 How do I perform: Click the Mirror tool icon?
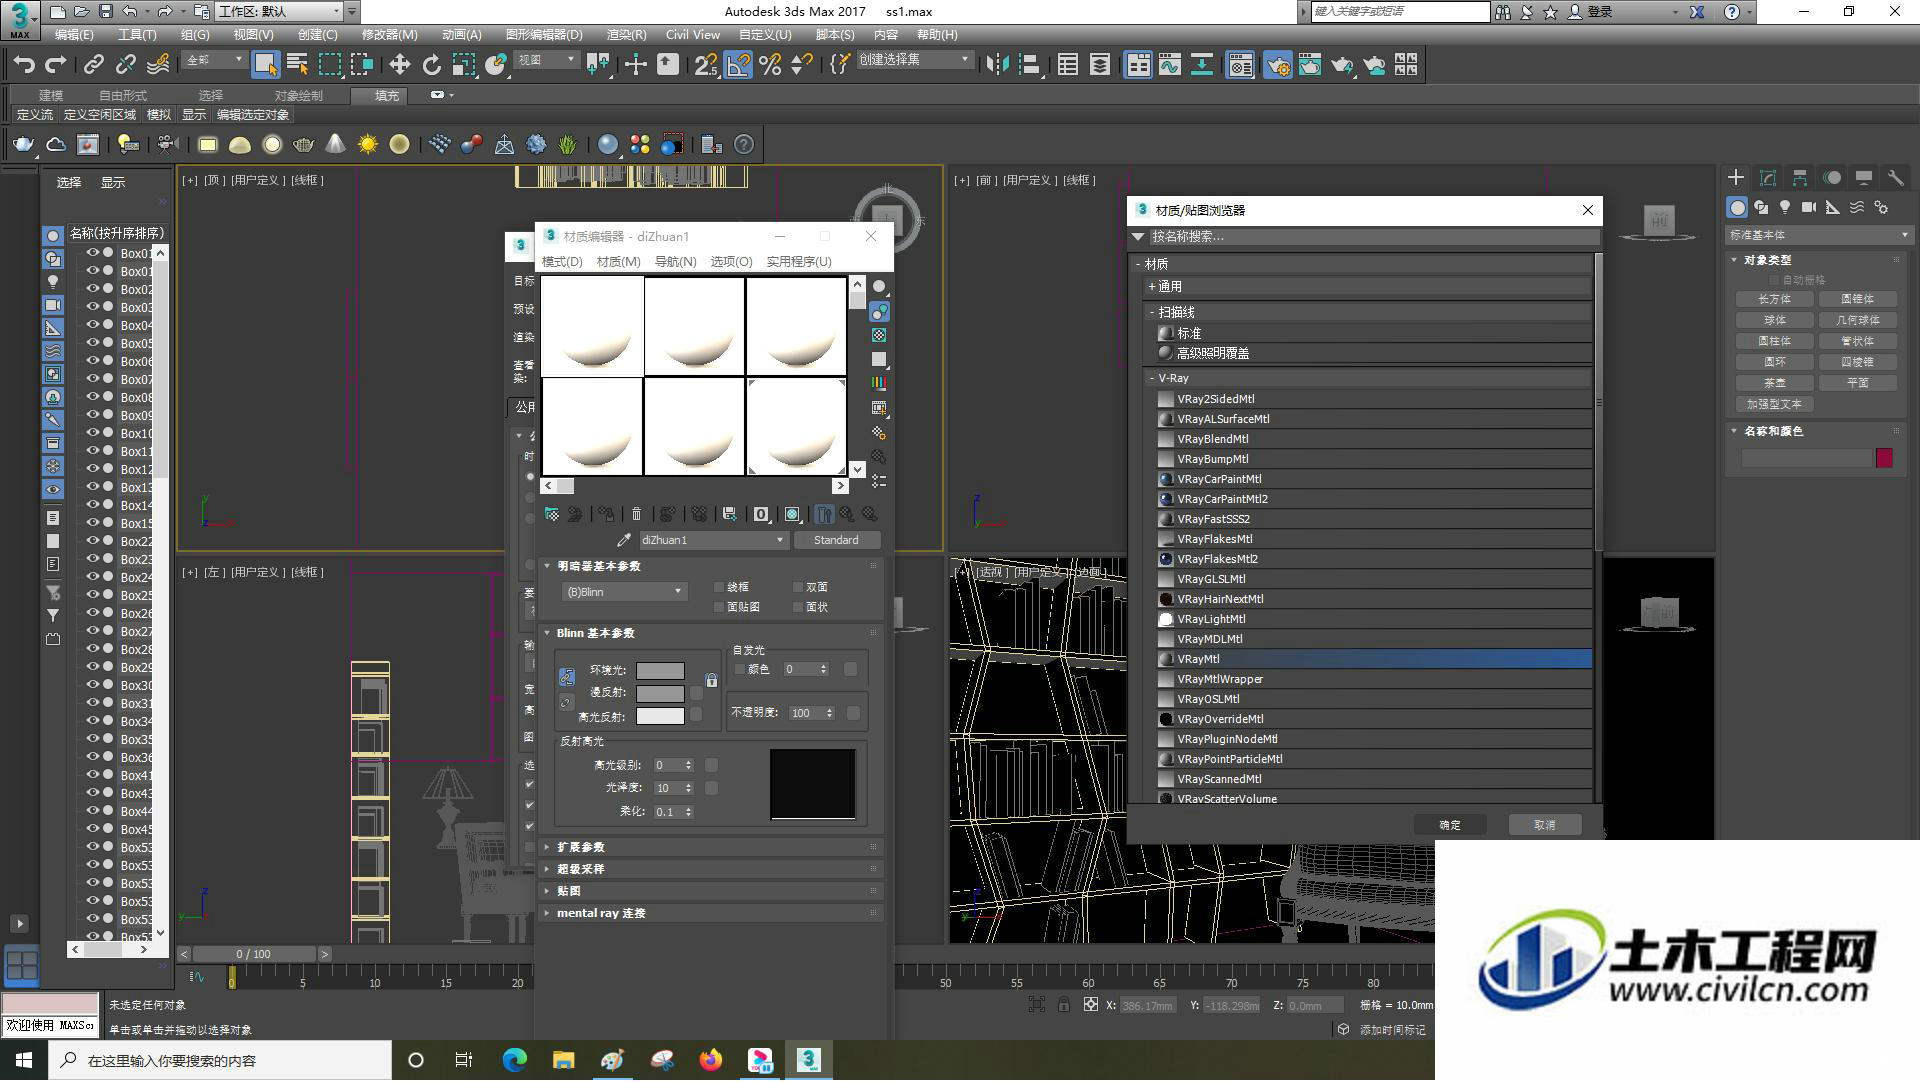997,65
